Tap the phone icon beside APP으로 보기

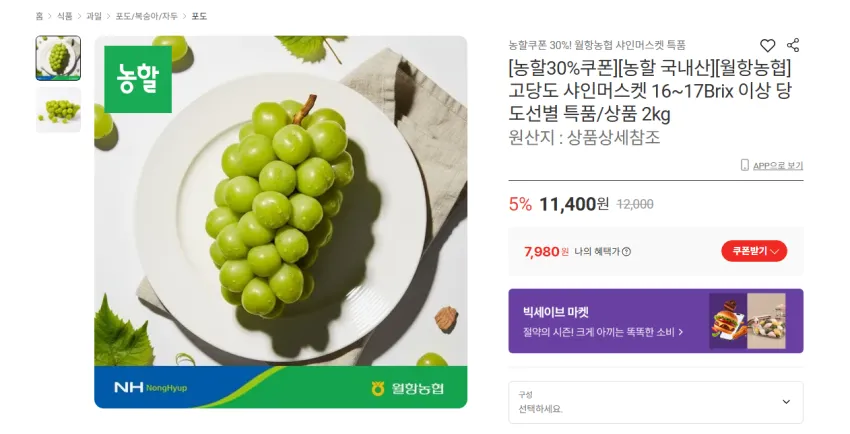click(745, 165)
